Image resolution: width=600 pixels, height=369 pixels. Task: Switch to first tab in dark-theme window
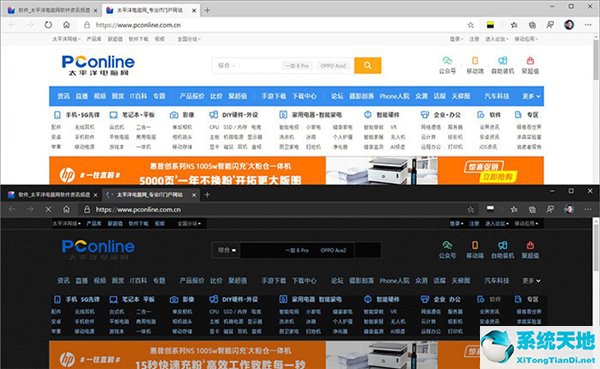(53, 195)
